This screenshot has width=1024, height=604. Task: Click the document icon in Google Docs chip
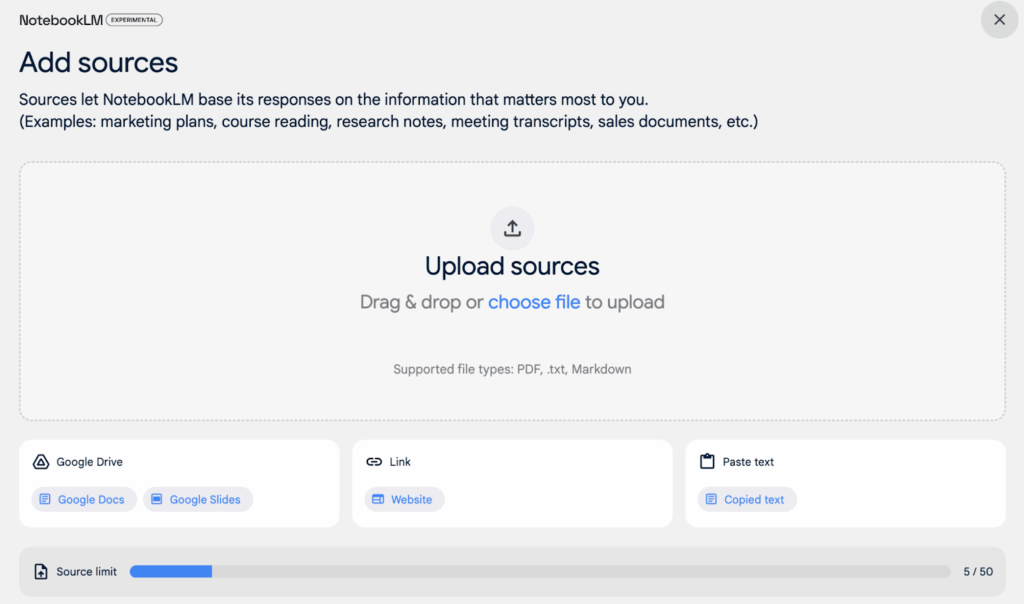point(44,499)
